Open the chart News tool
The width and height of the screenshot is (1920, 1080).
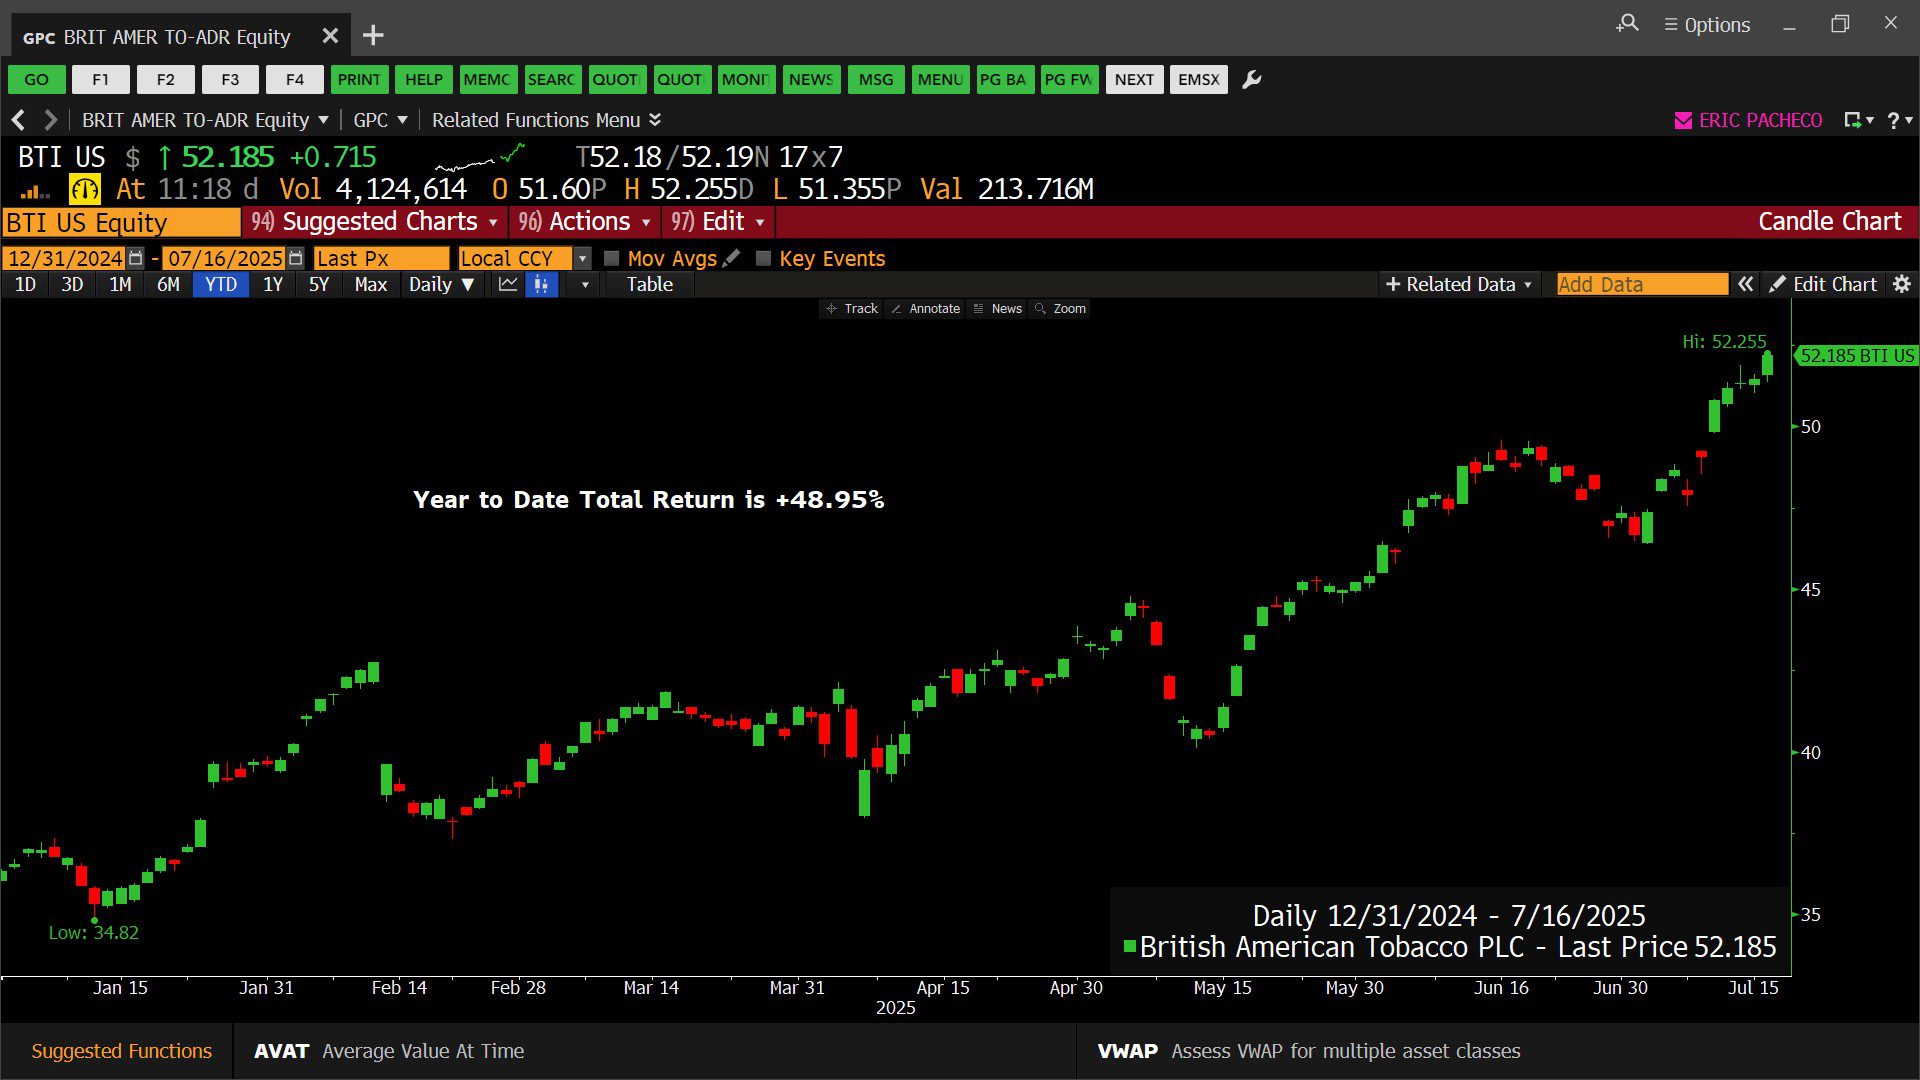[998, 309]
